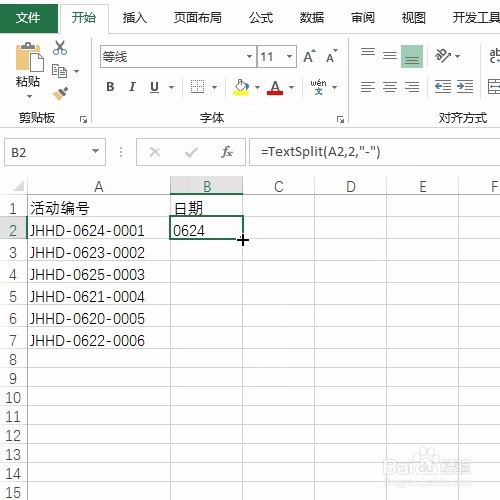Open the Name Box dropdown arrow
The image size is (500, 500).
(x=95, y=152)
